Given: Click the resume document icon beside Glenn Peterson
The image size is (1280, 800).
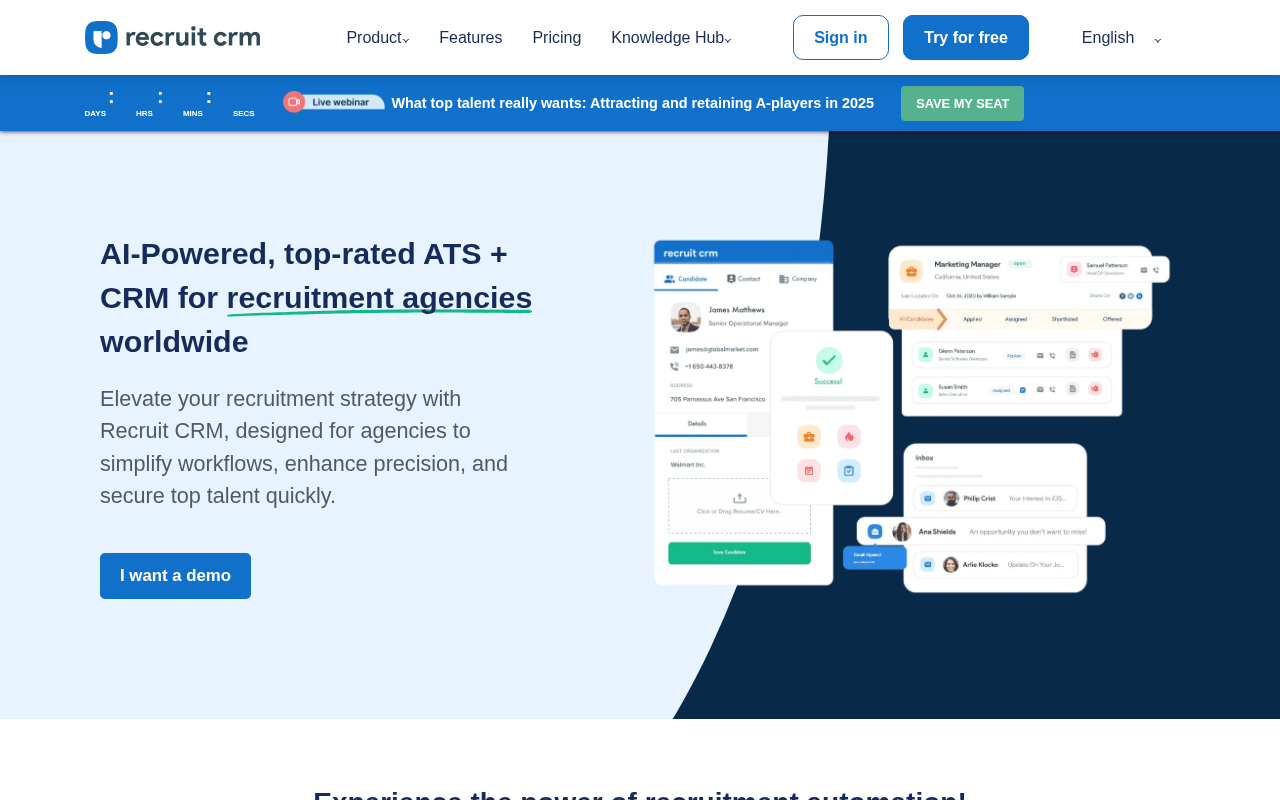Looking at the screenshot, I should point(1072,355).
